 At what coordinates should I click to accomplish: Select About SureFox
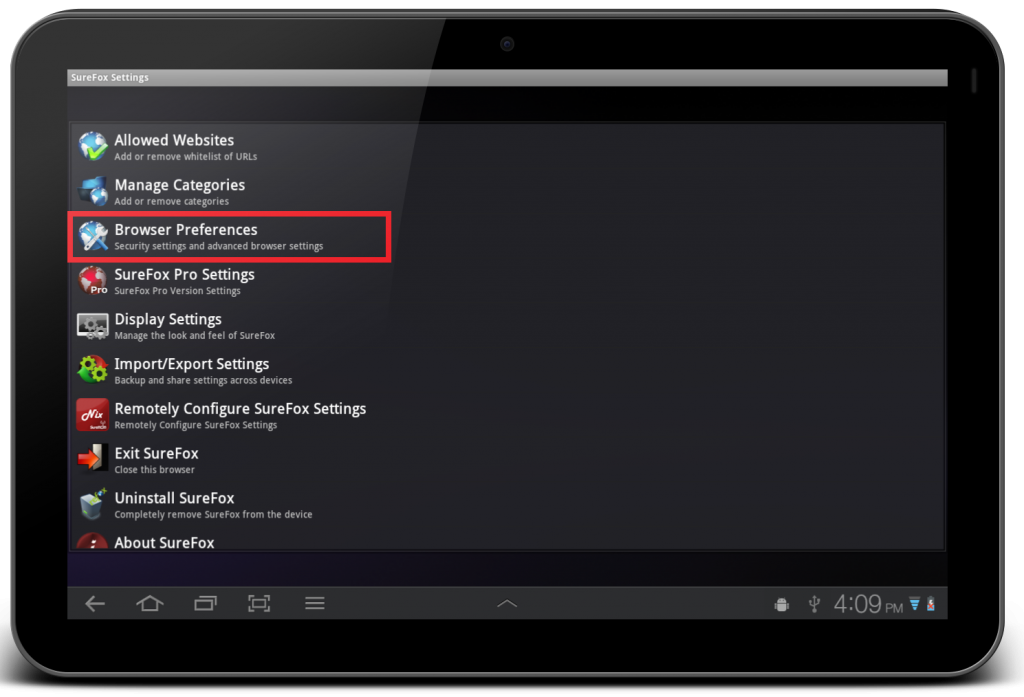tap(507, 540)
